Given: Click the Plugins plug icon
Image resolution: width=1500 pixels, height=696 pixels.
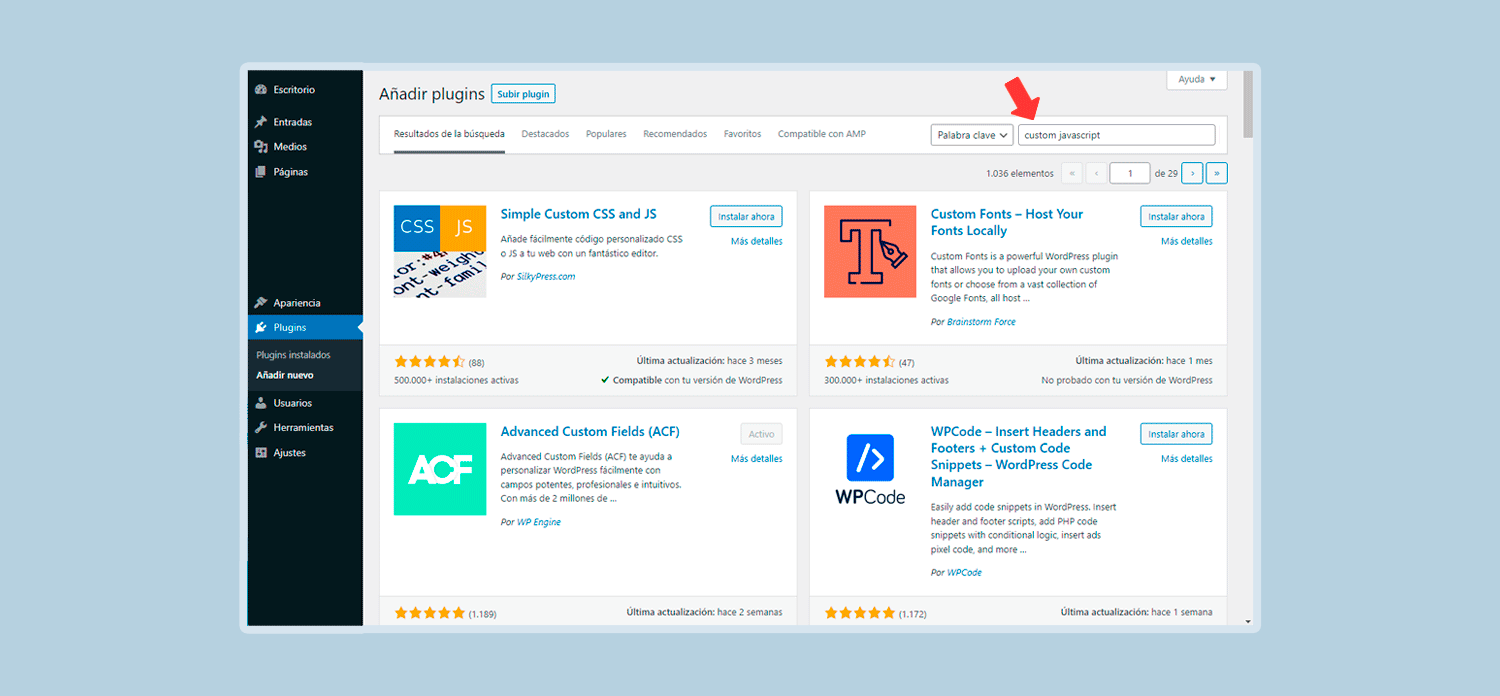Looking at the screenshot, I should pyautogui.click(x=261, y=327).
